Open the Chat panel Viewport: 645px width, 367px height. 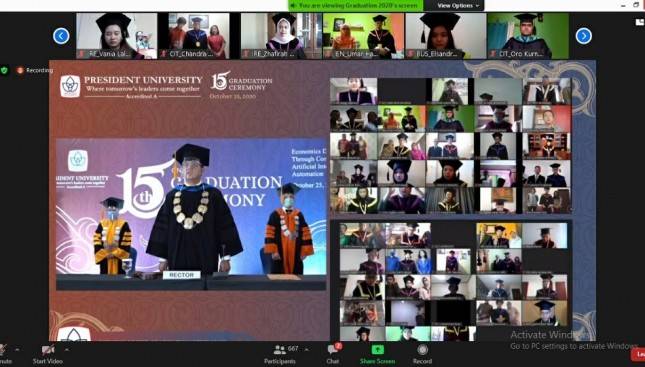coord(333,354)
